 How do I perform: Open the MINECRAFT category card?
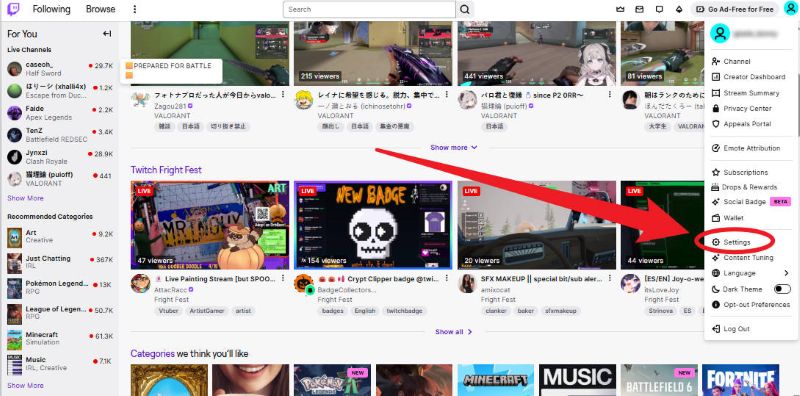click(496, 380)
